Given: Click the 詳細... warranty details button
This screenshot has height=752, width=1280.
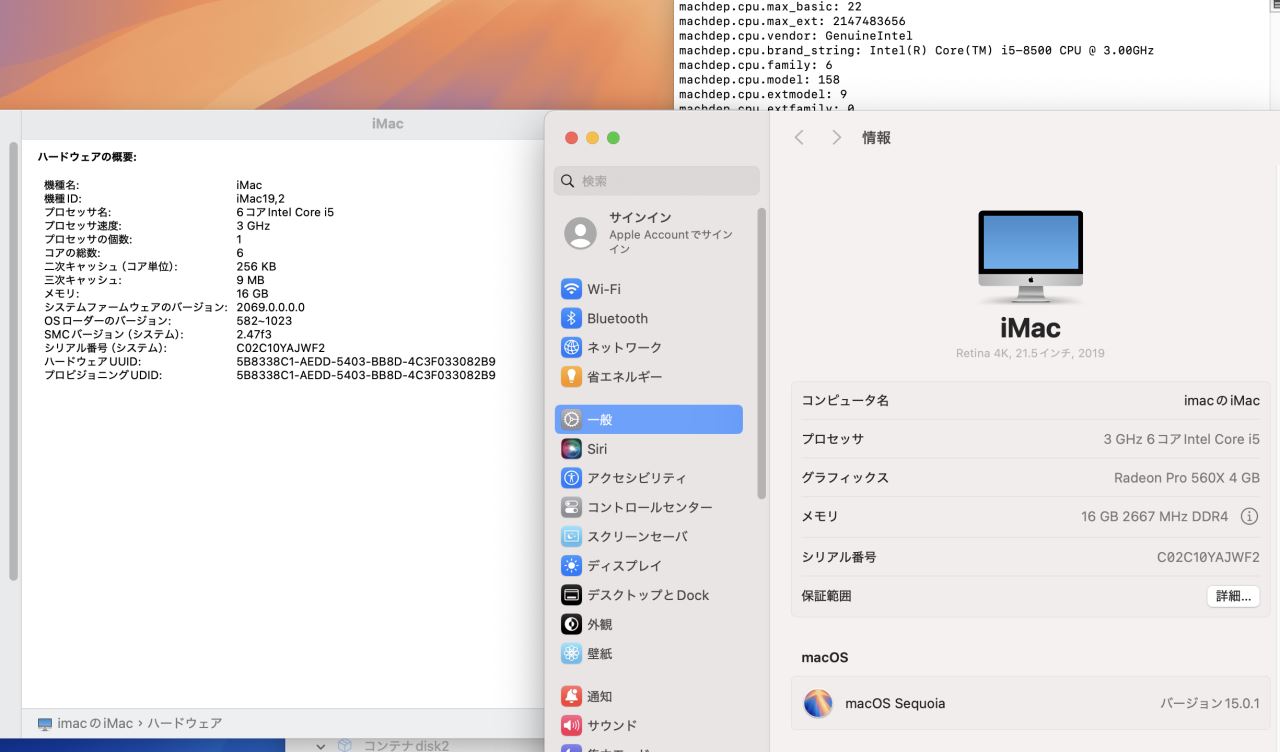Looking at the screenshot, I should [1233, 596].
